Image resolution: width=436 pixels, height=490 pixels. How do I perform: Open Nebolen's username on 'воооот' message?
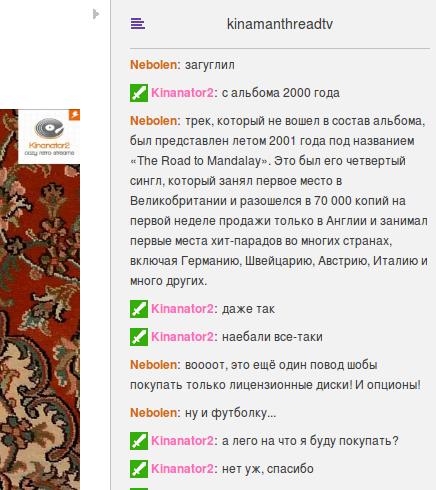tap(153, 365)
